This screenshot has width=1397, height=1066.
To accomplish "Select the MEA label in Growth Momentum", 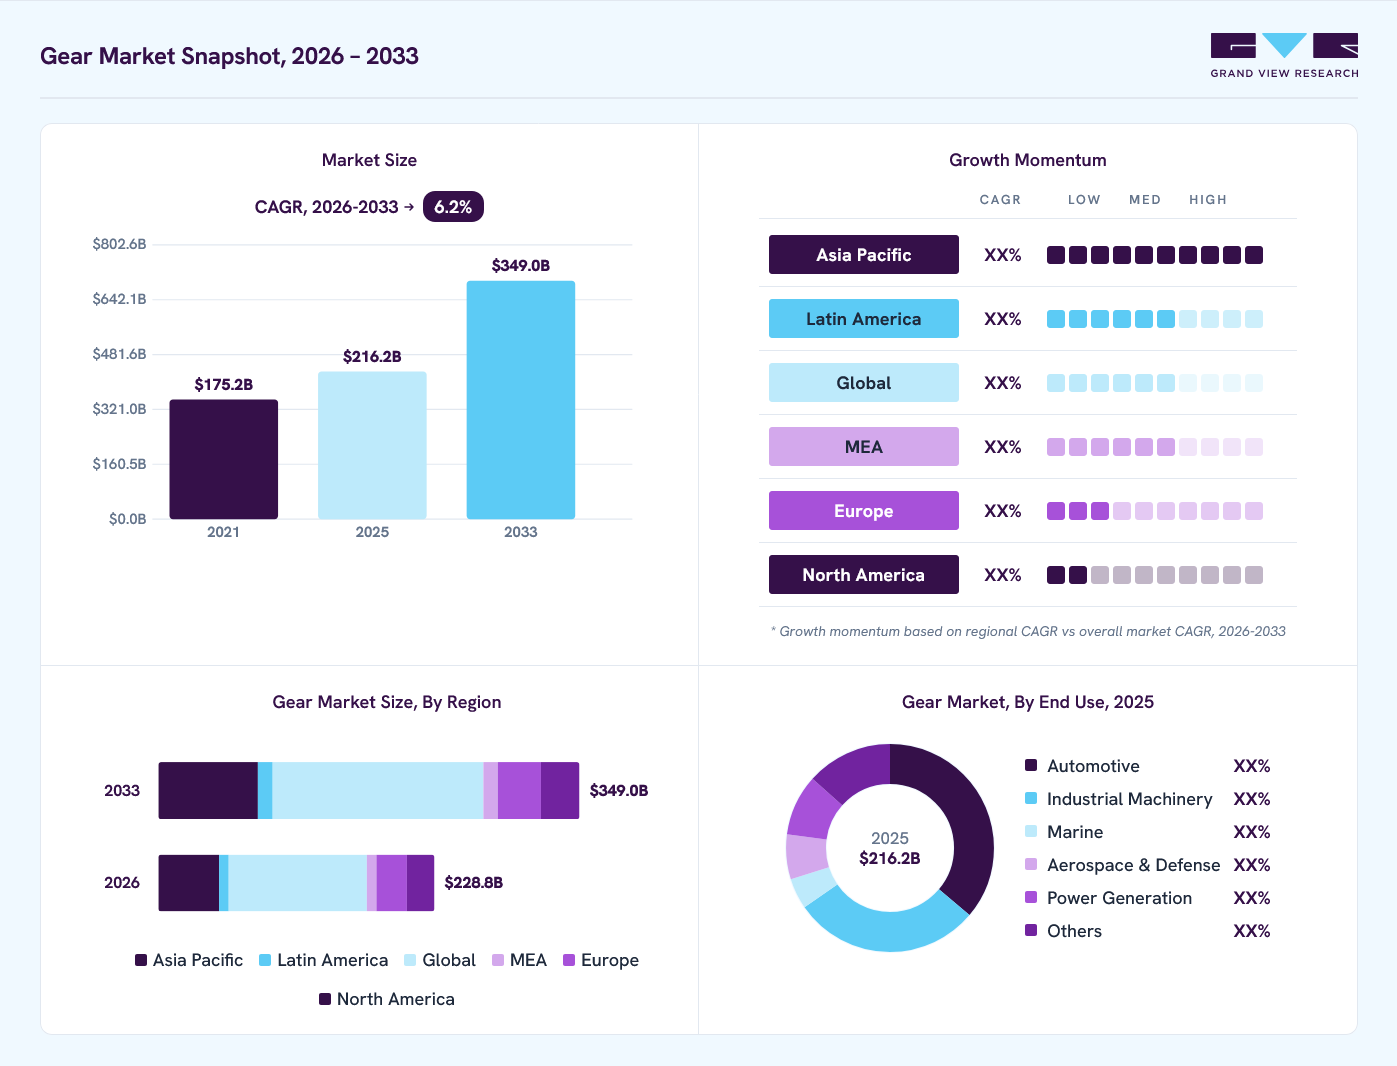I will tap(864, 447).
